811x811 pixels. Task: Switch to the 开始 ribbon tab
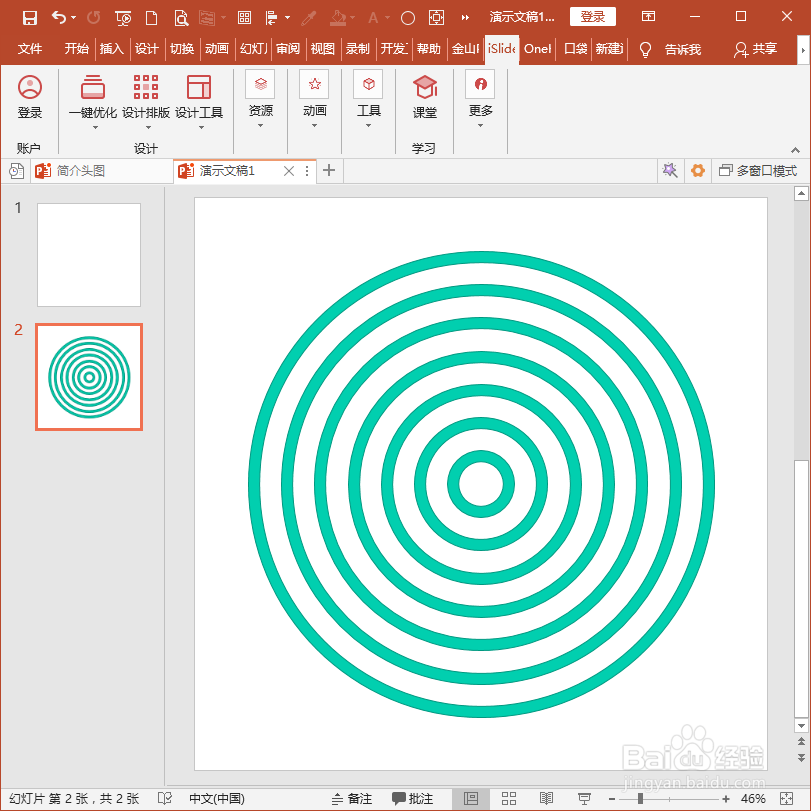[77, 49]
